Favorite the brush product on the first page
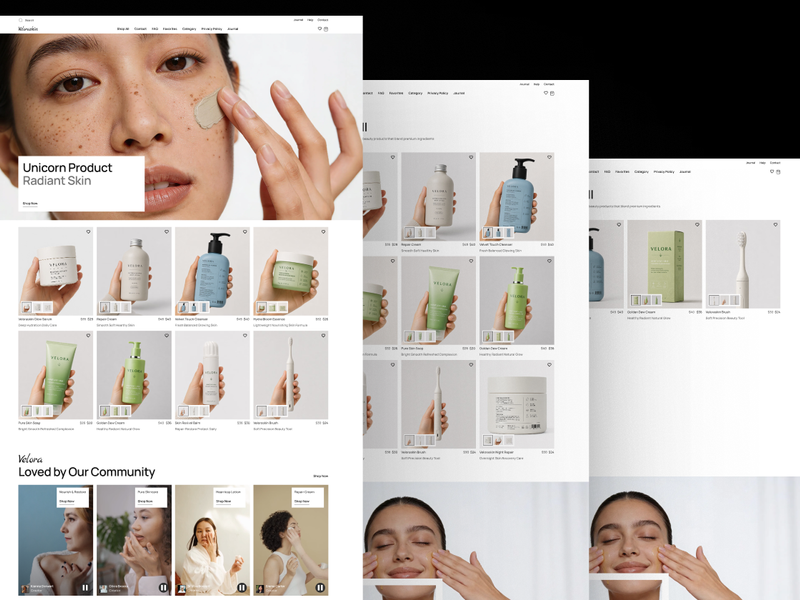The image size is (800, 600). (x=323, y=335)
